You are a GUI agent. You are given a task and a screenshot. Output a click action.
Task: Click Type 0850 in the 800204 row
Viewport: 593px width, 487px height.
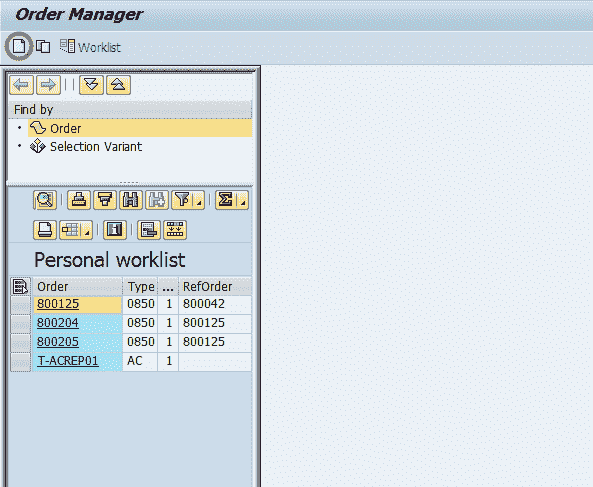pyautogui.click(x=141, y=323)
